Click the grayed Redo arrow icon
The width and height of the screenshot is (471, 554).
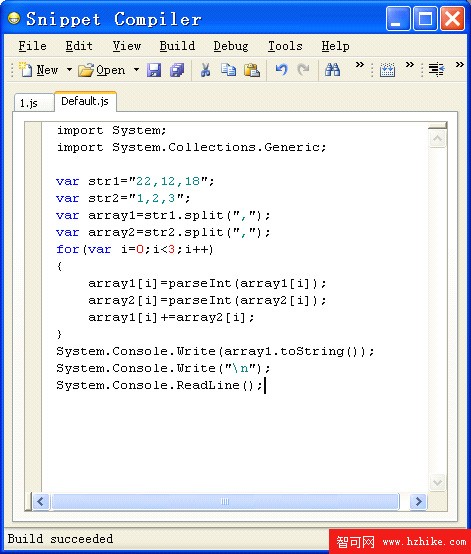[x=303, y=70]
